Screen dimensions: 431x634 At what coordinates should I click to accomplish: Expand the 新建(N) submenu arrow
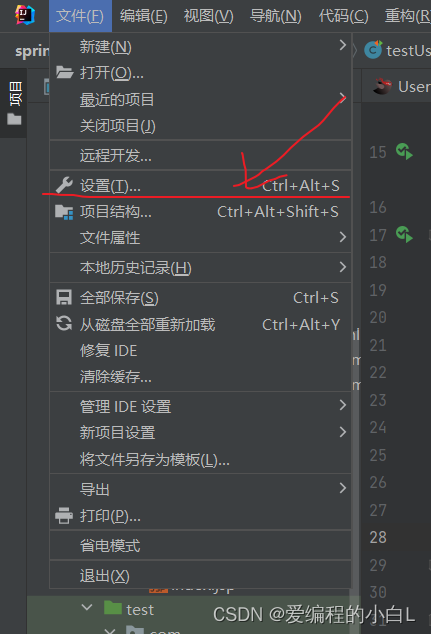(343, 45)
